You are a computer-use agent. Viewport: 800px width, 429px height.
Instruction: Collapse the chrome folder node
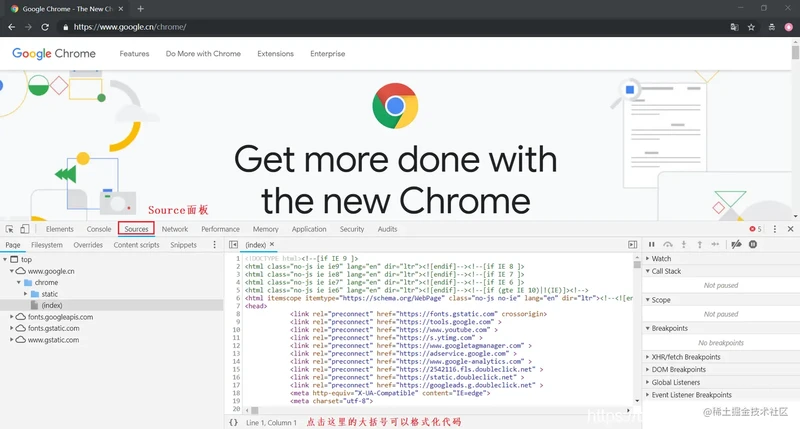click(19, 282)
